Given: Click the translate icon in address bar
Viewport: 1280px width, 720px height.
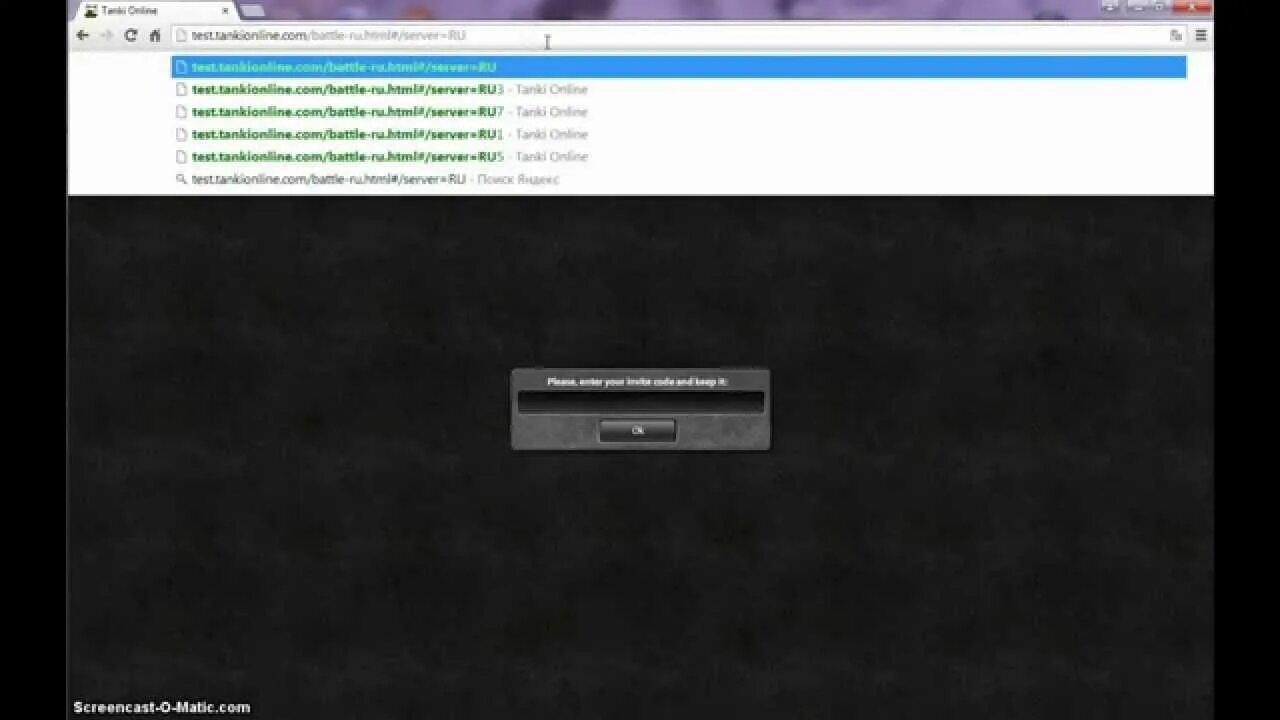Looking at the screenshot, I should pyautogui.click(x=1176, y=35).
